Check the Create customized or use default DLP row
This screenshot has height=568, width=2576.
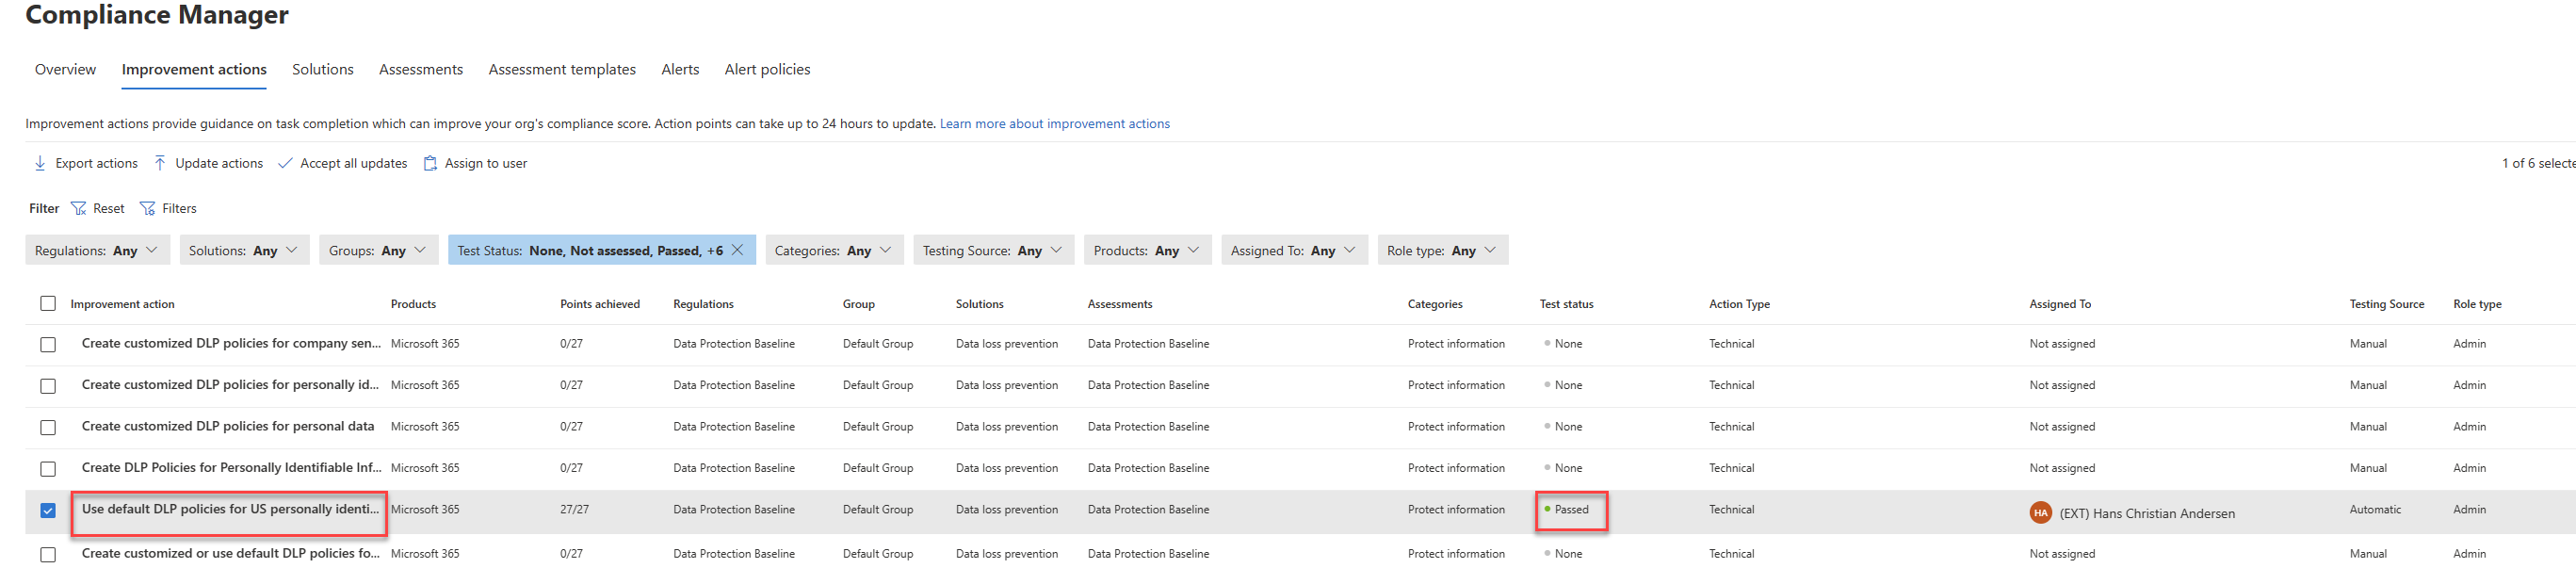48,554
